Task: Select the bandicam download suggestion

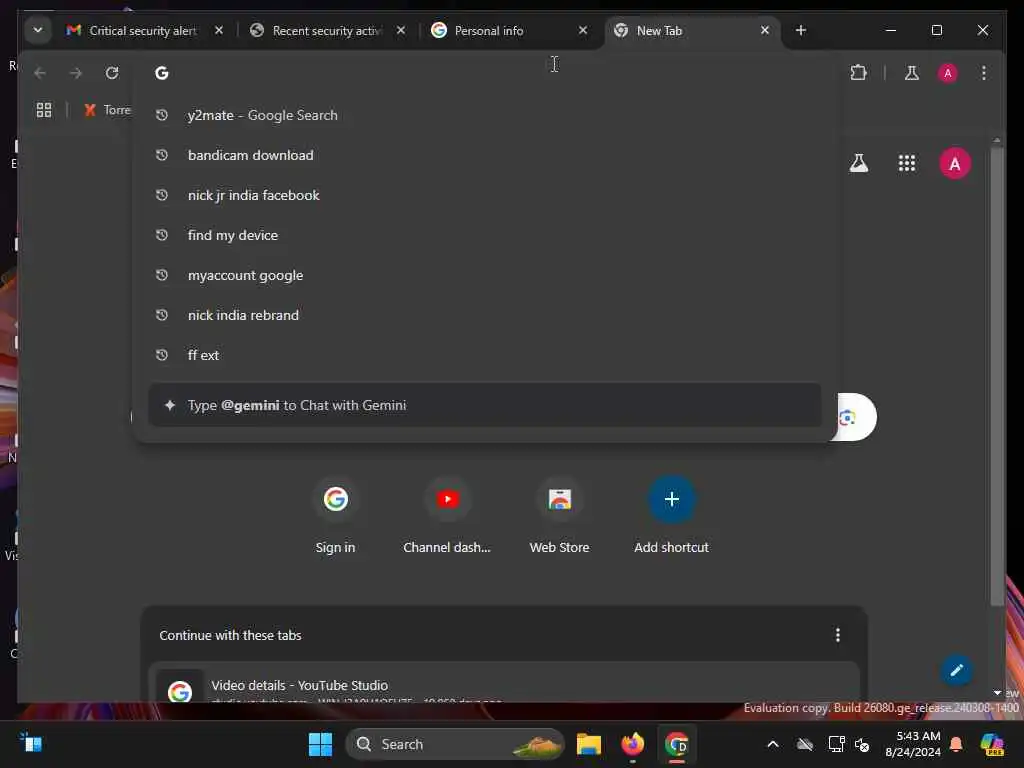Action: coord(485,155)
